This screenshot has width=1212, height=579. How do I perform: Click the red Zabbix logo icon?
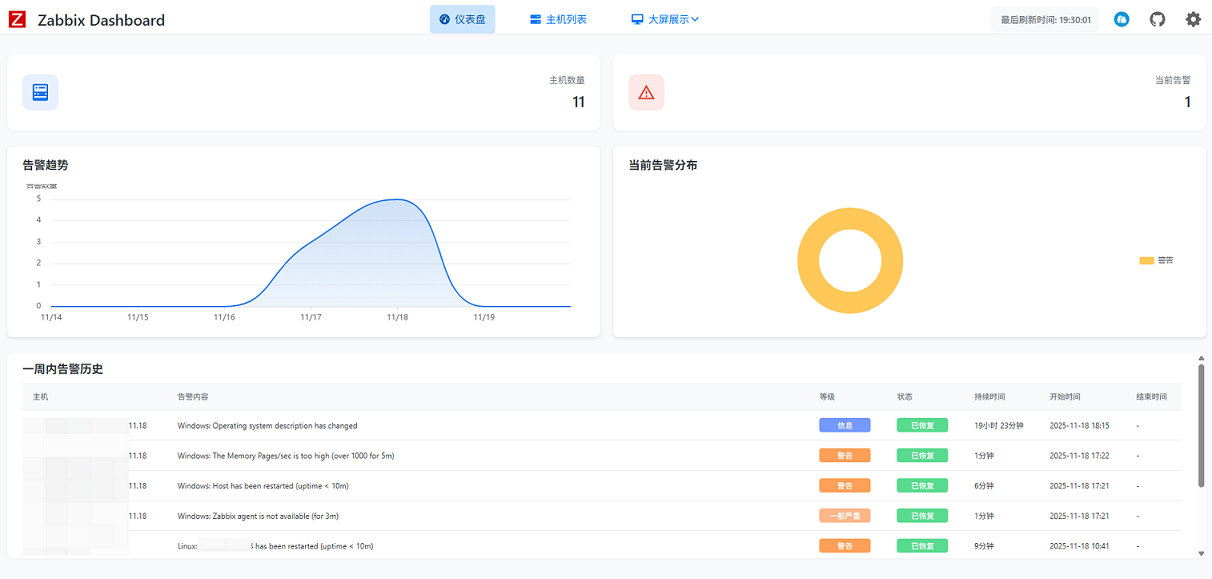click(17, 19)
